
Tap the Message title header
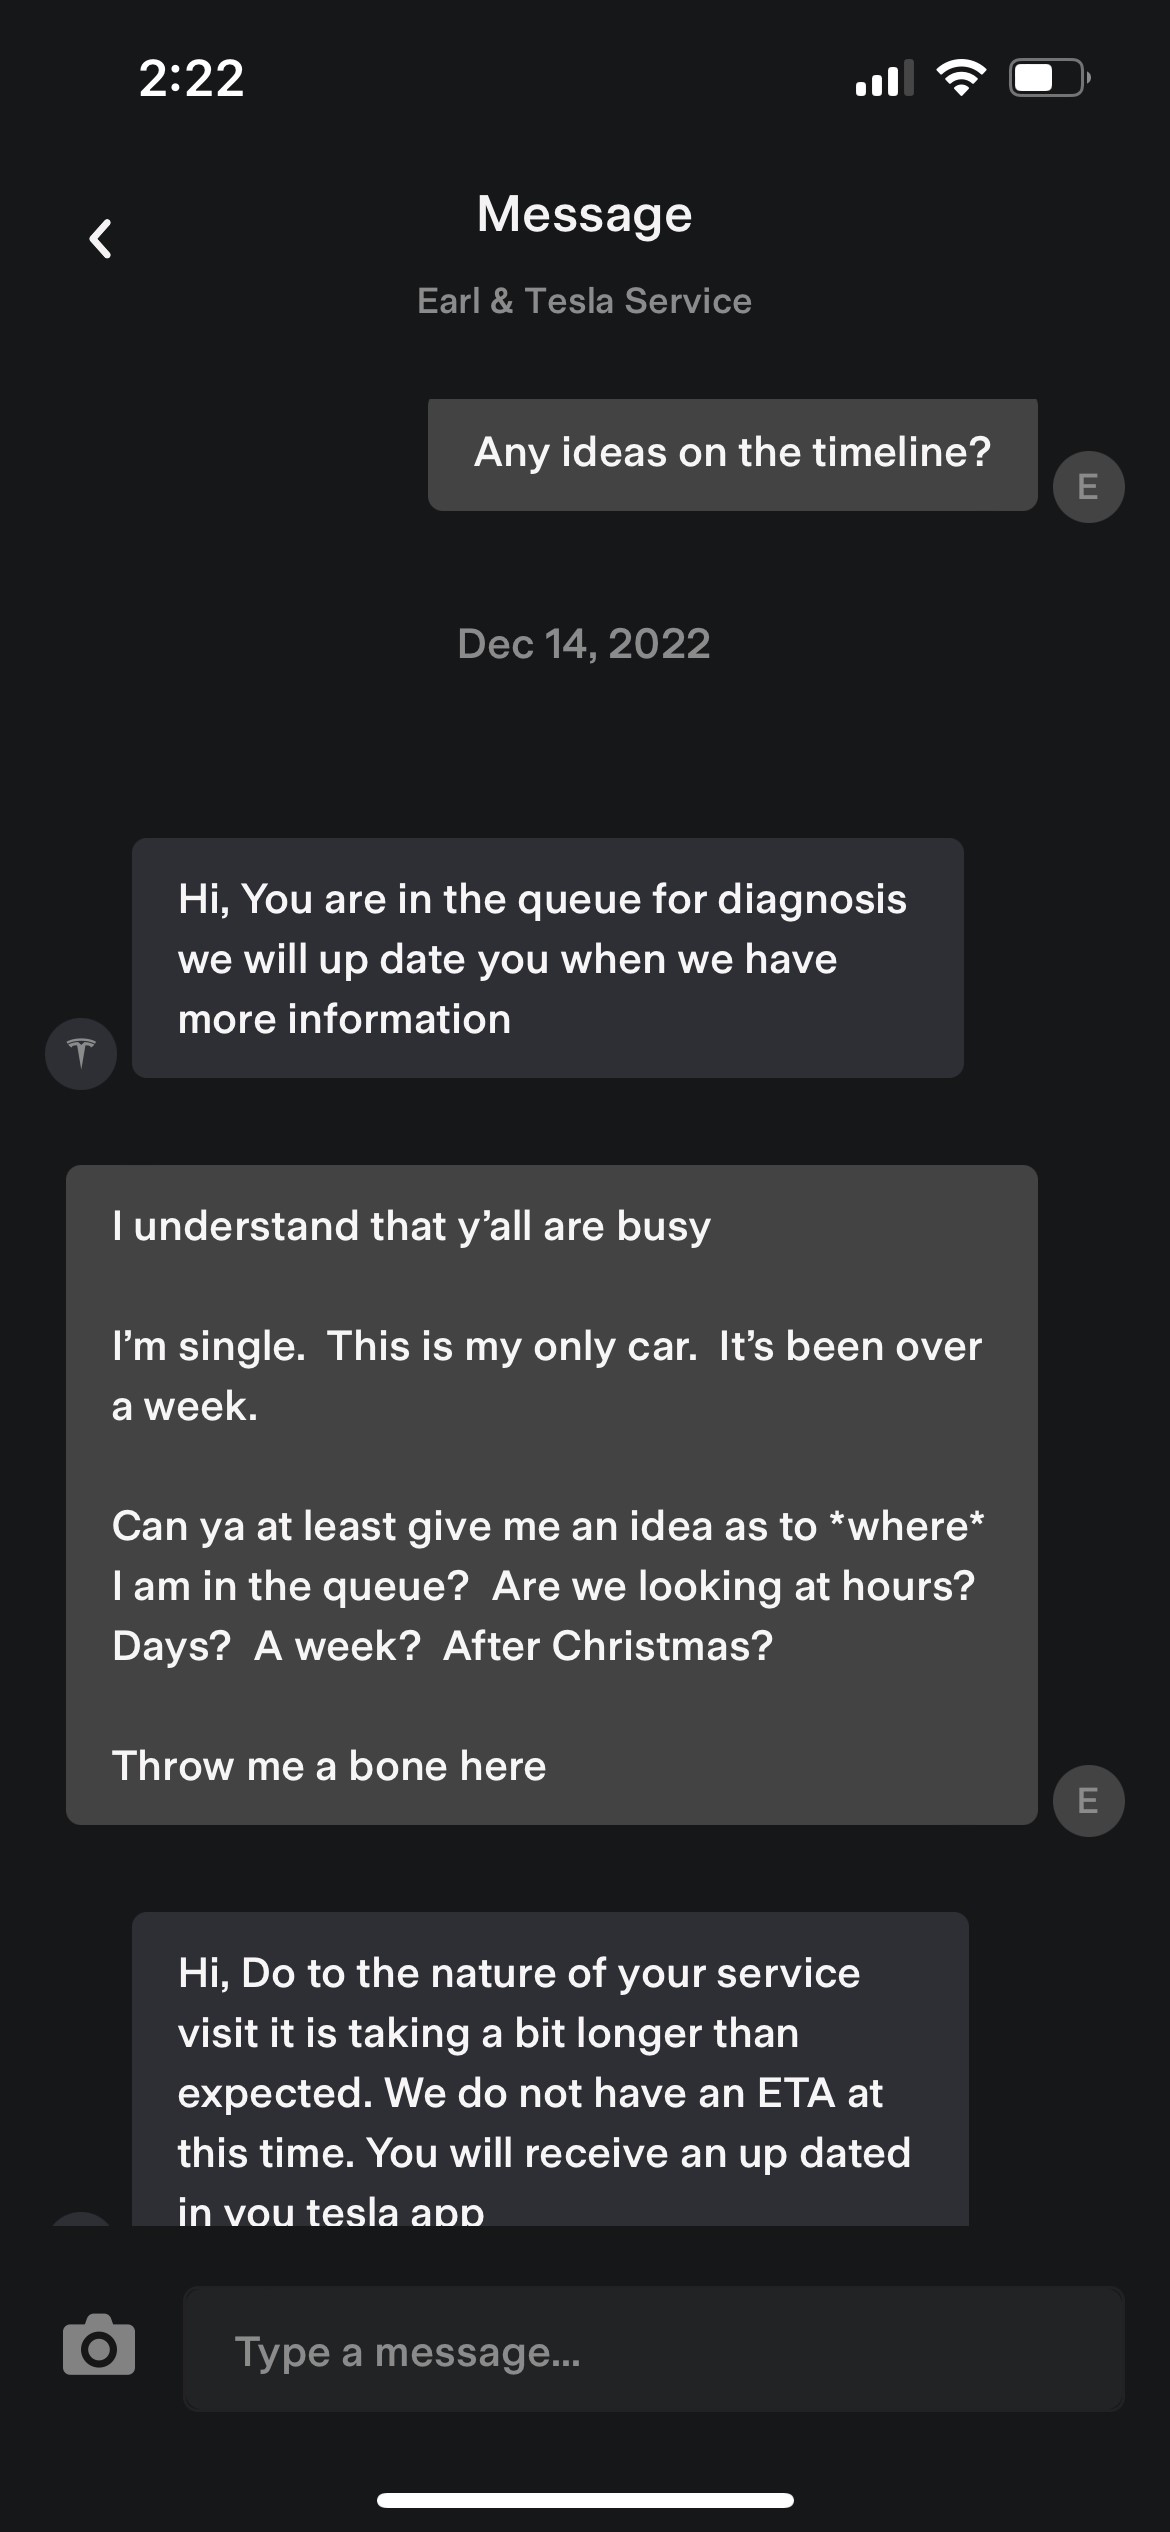coord(585,214)
